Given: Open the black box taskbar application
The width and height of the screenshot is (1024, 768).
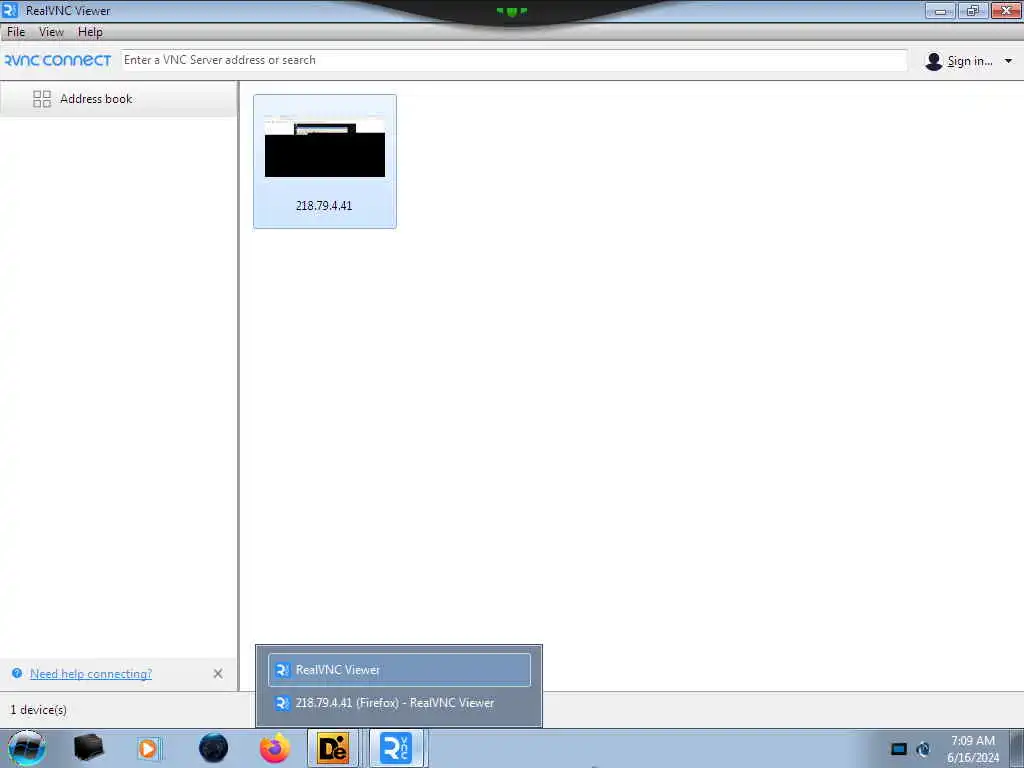Looking at the screenshot, I should pyautogui.click(x=89, y=748).
